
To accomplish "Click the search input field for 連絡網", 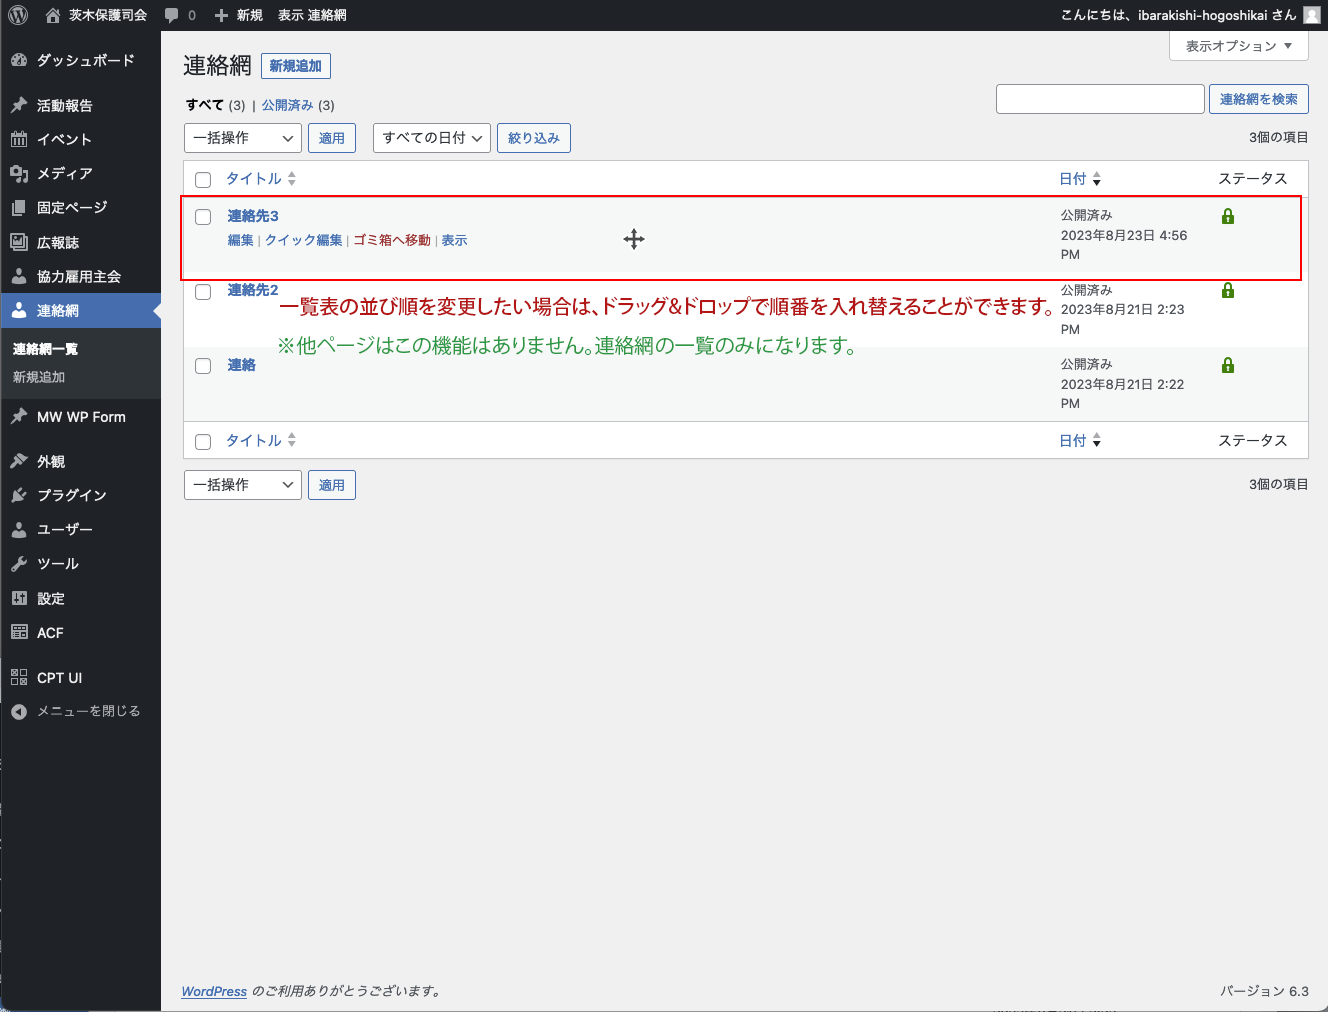I will (x=1100, y=99).
